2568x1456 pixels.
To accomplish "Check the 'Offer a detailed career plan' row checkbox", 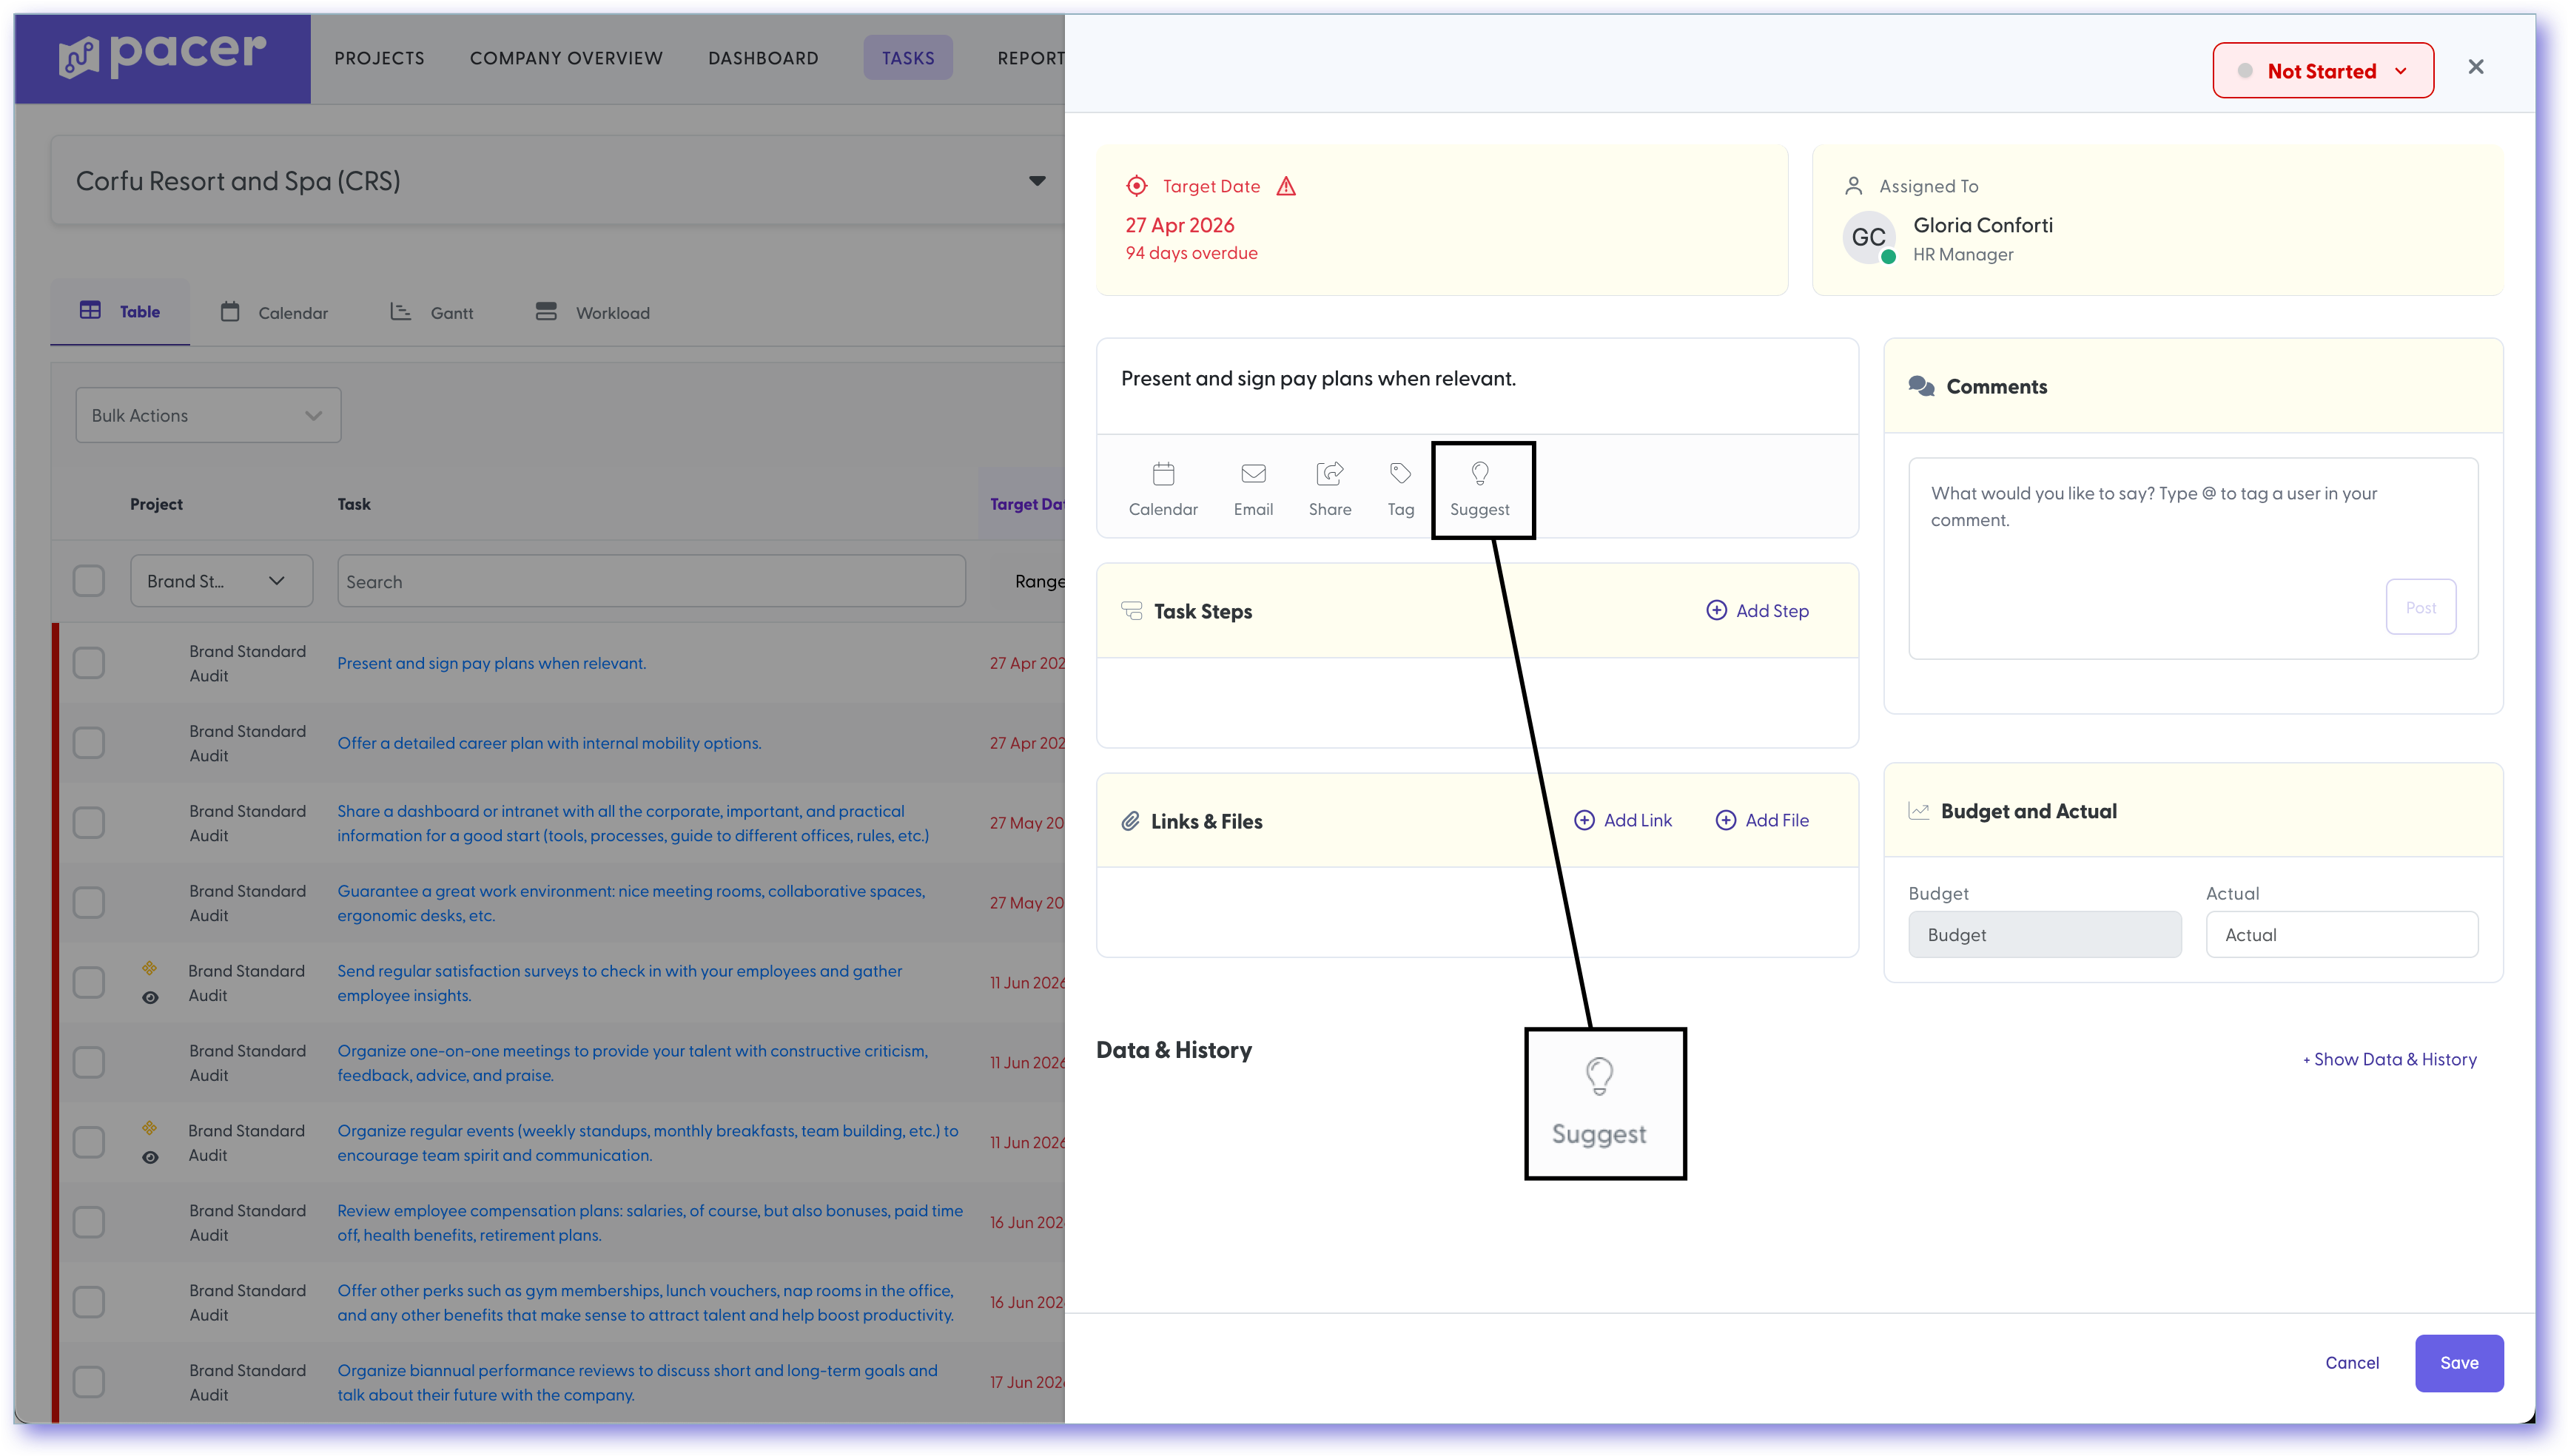I will [88, 743].
